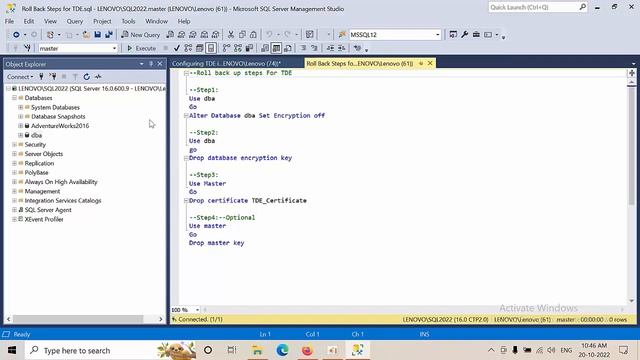This screenshot has height=360, width=640.
Task: Toggle Results to Text mode
Action: point(265,48)
